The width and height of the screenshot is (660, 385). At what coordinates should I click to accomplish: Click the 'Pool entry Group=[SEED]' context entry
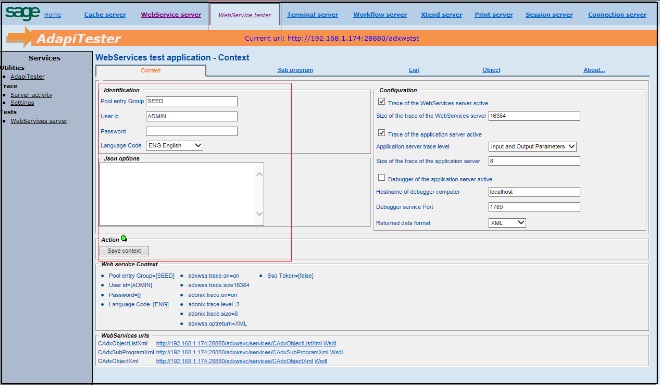tap(141, 276)
